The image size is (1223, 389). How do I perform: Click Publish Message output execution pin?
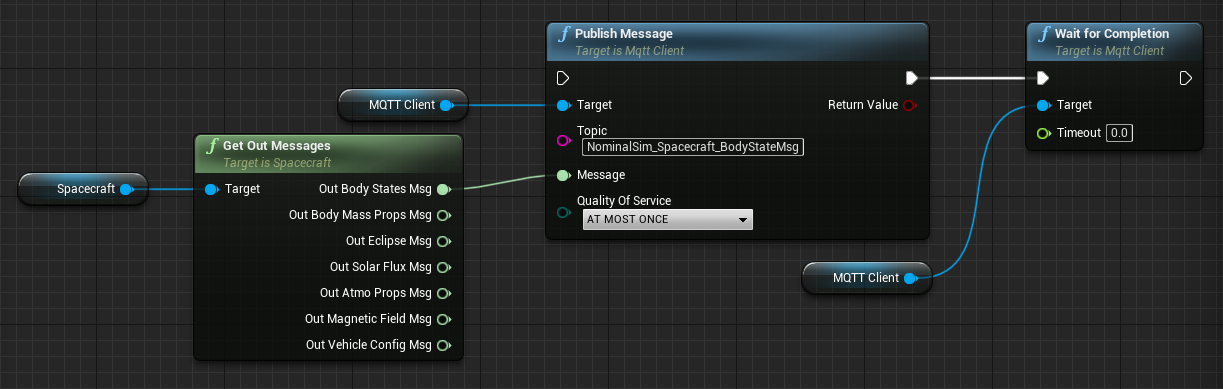click(x=911, y=78)
